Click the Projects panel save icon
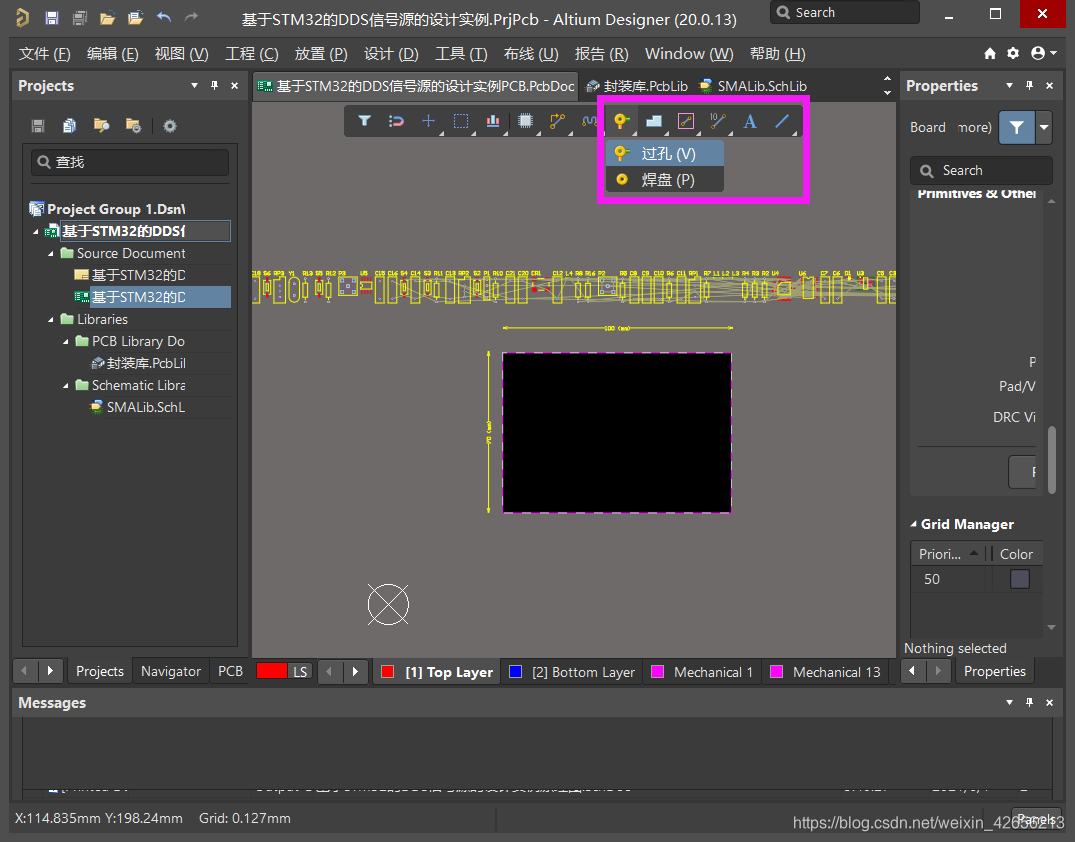This screenshot has width=1075, height=842. (x=38, y=125)
